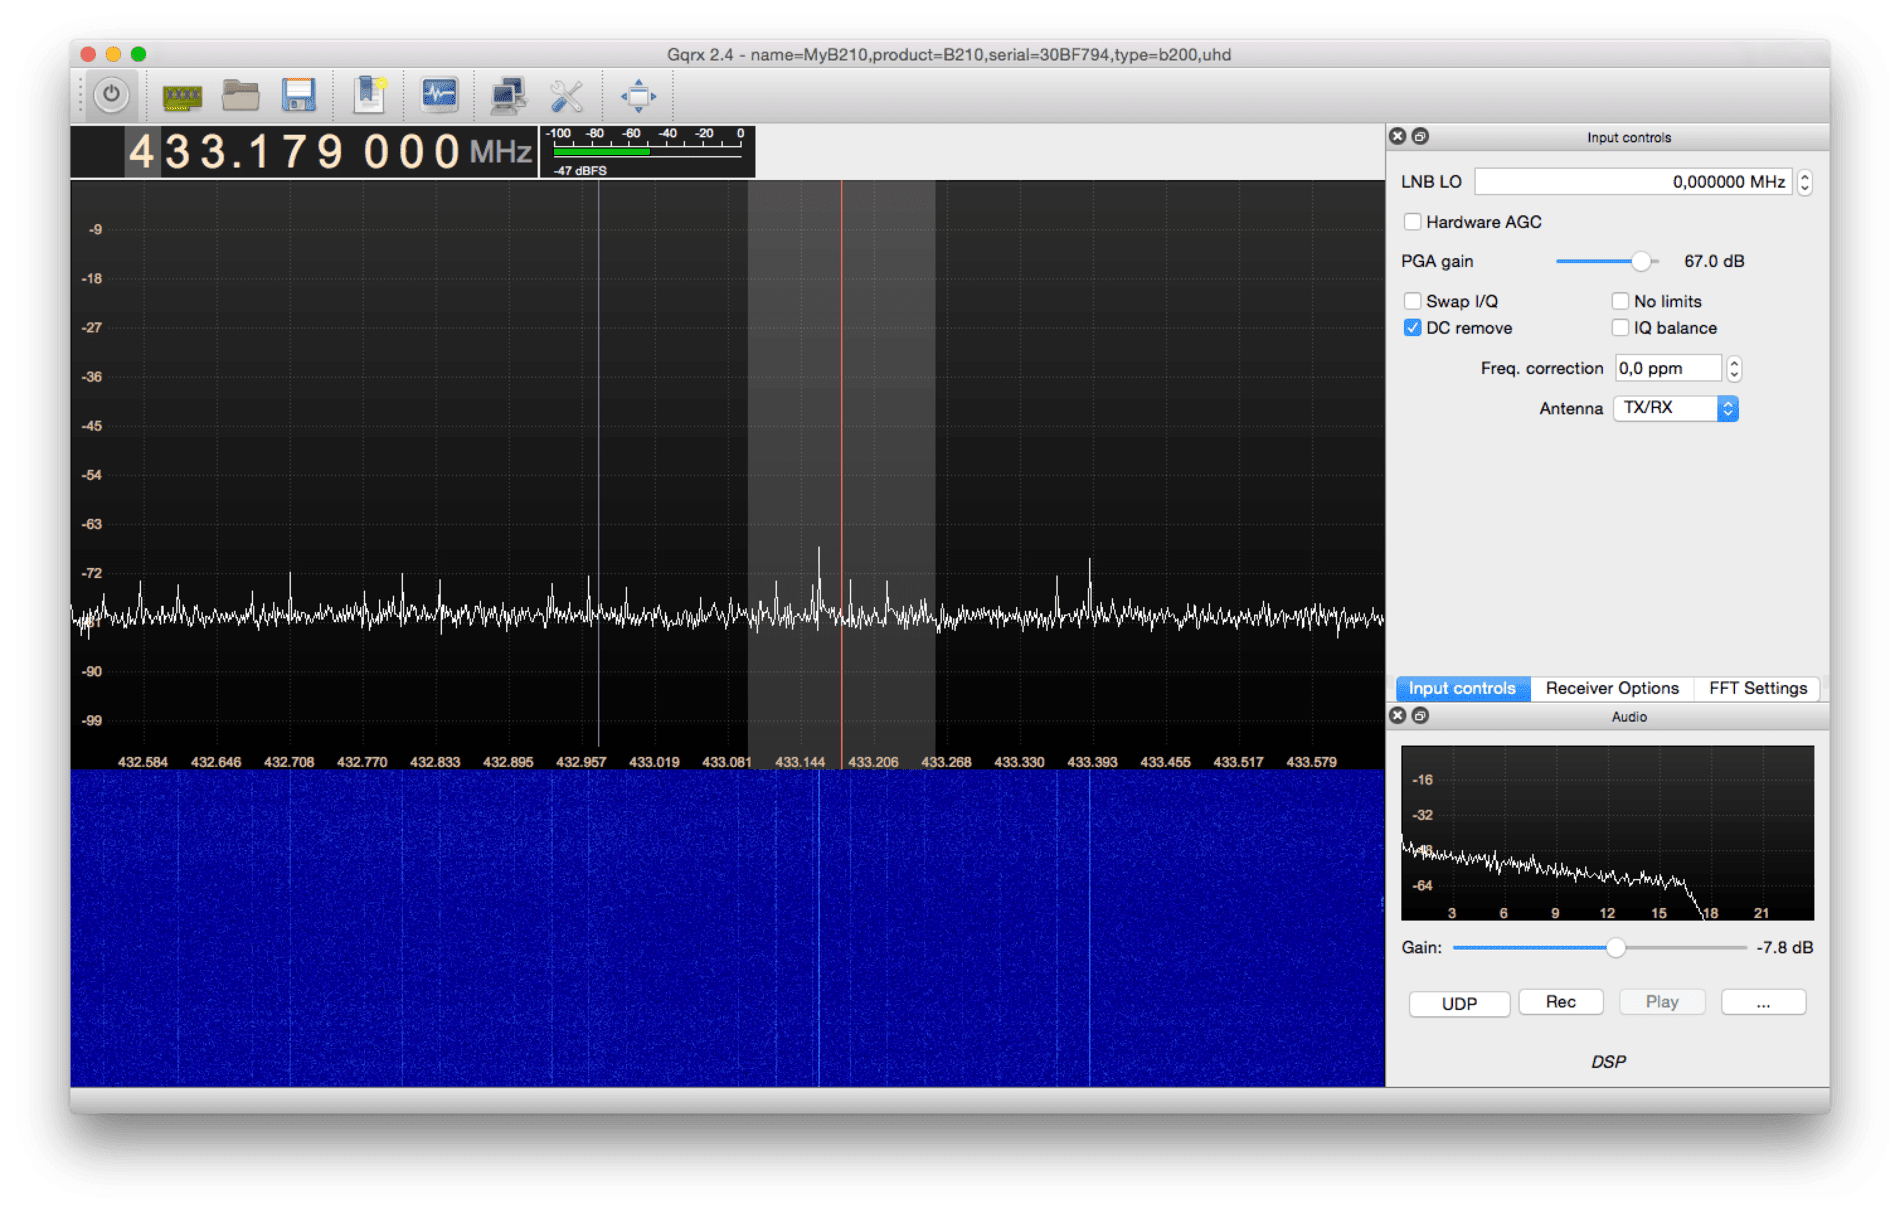Open the Antenna TX/RX dropdown
Viewport: 1900px width, 1214px height.
pos(1675,408)
